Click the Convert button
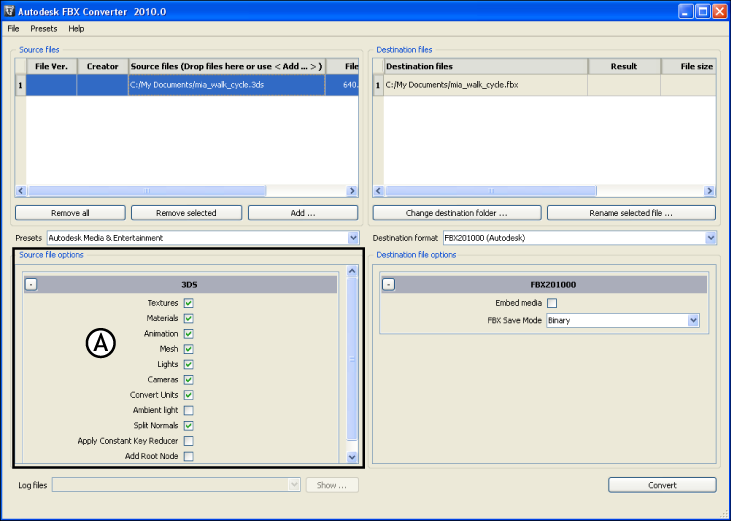731x521 pixels. 662,485
